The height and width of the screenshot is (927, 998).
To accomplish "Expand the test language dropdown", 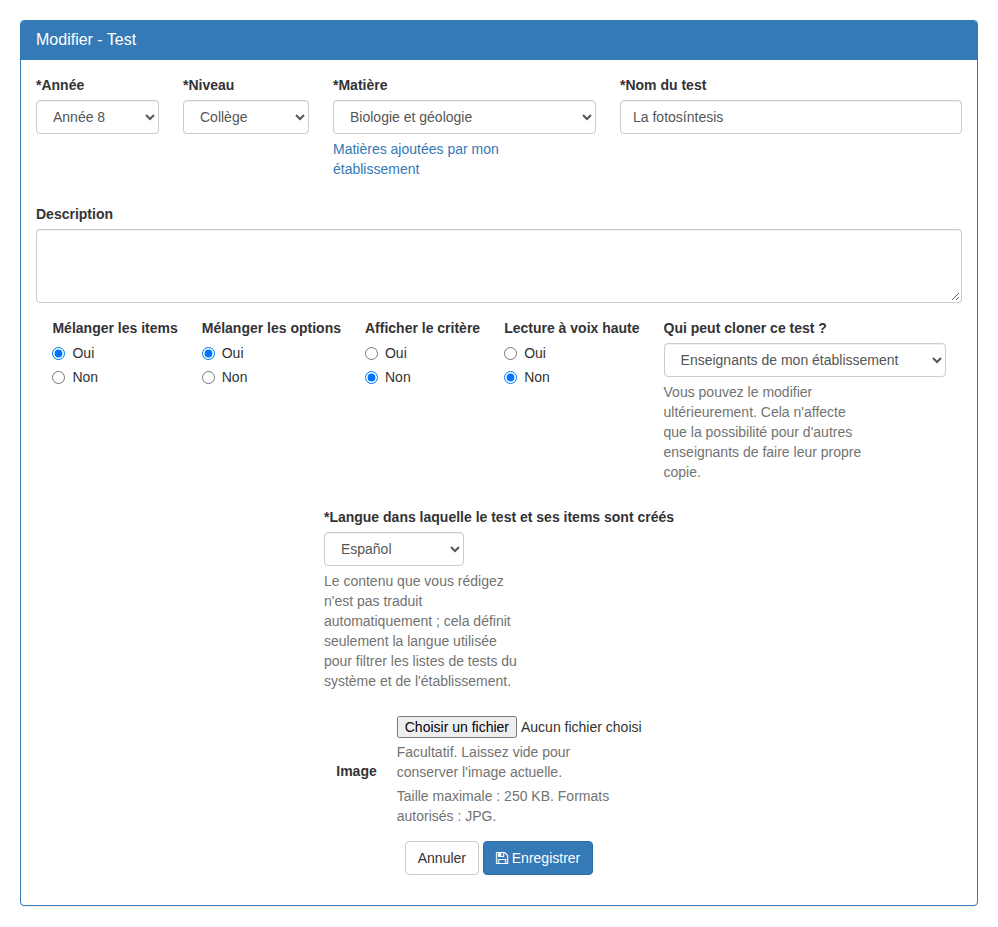I will [394, 549].
